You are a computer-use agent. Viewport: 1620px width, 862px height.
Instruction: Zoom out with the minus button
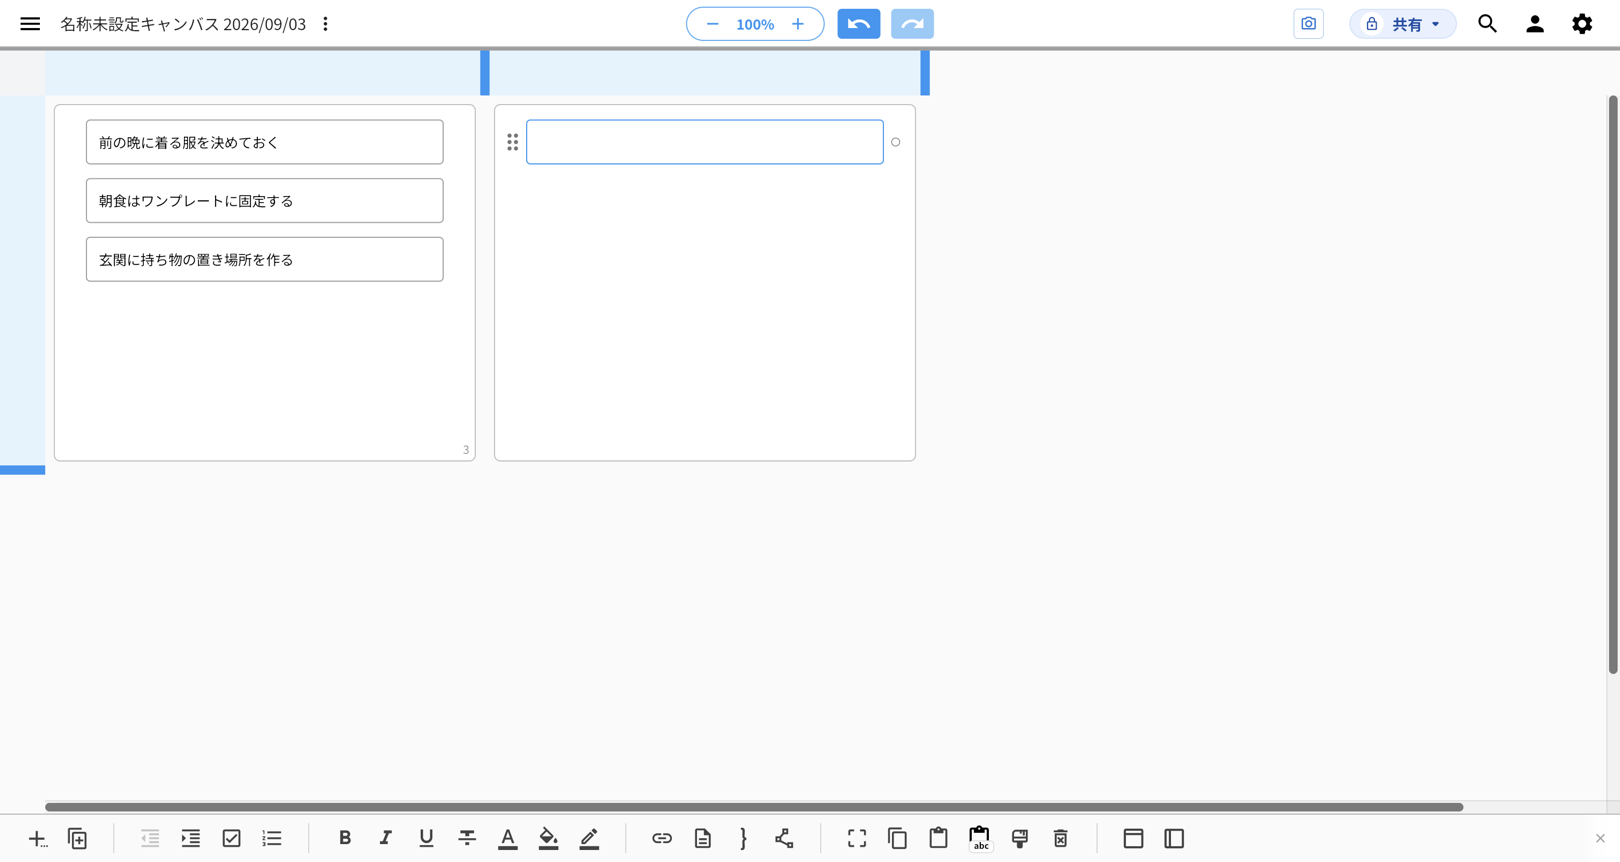[712, 24]
